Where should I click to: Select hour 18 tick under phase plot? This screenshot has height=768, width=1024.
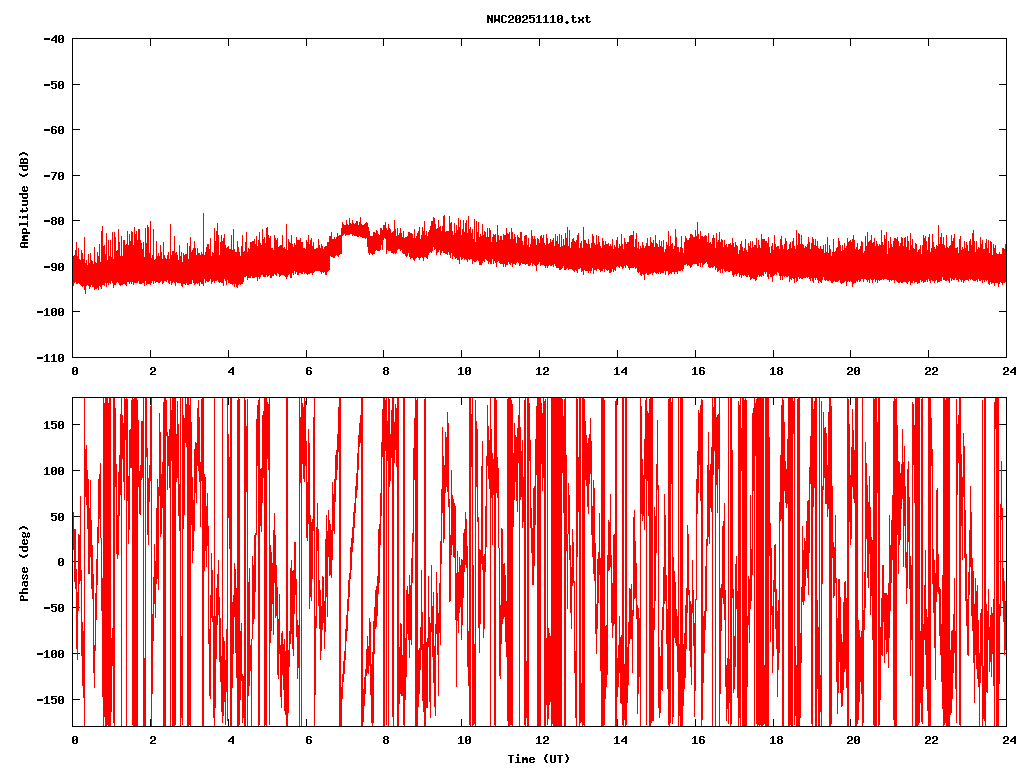(773, 740)
